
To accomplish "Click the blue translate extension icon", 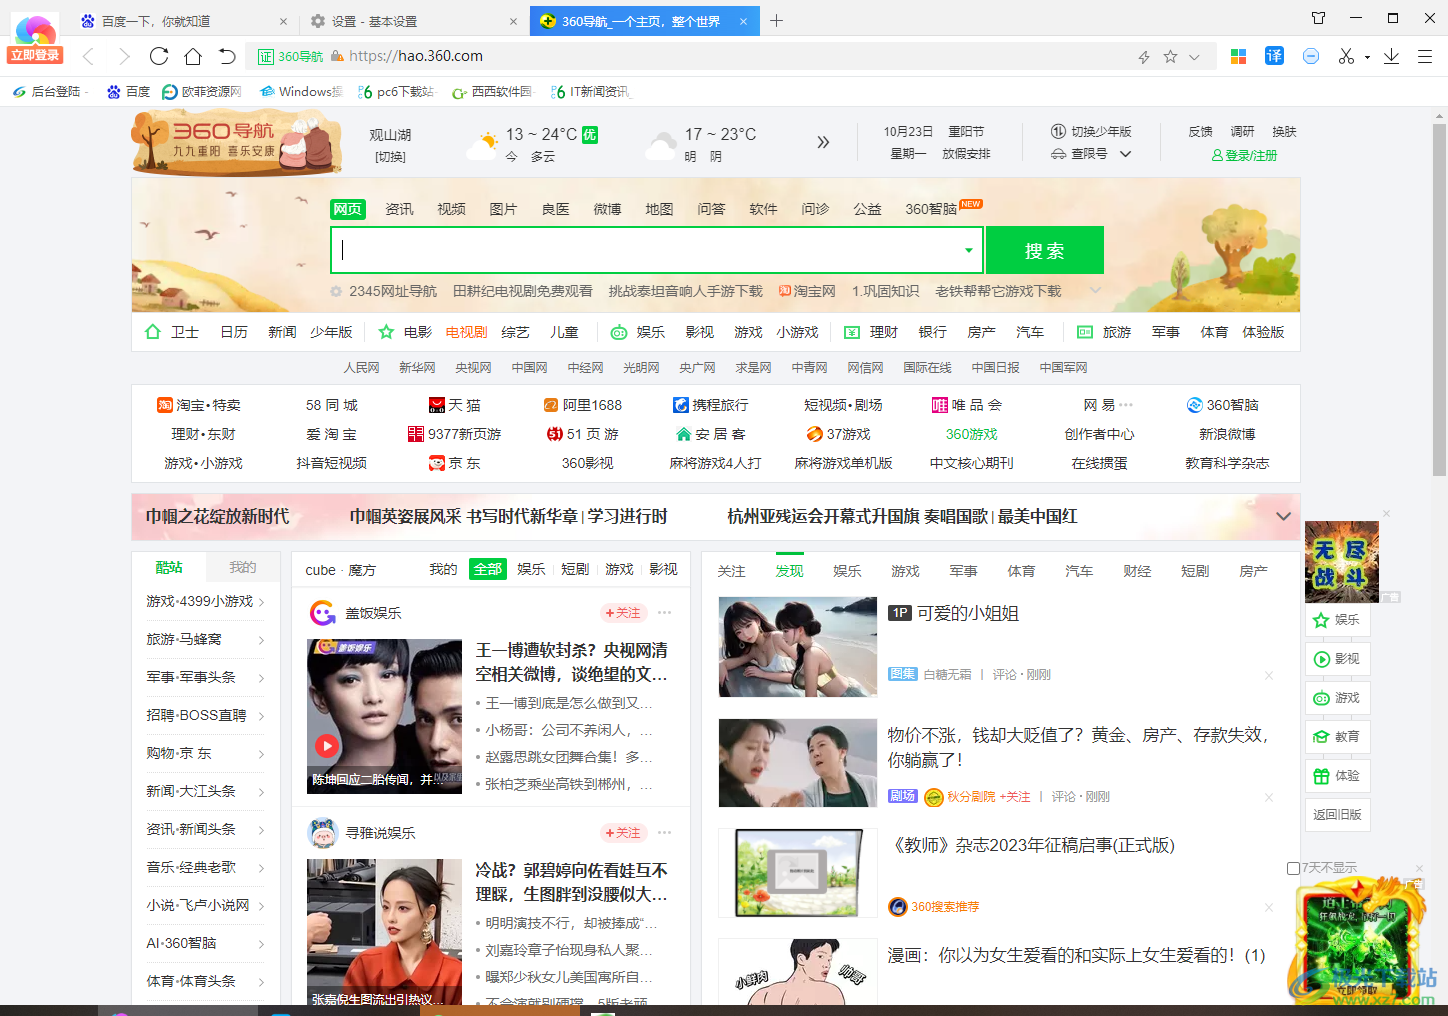I will [1274, 56].
